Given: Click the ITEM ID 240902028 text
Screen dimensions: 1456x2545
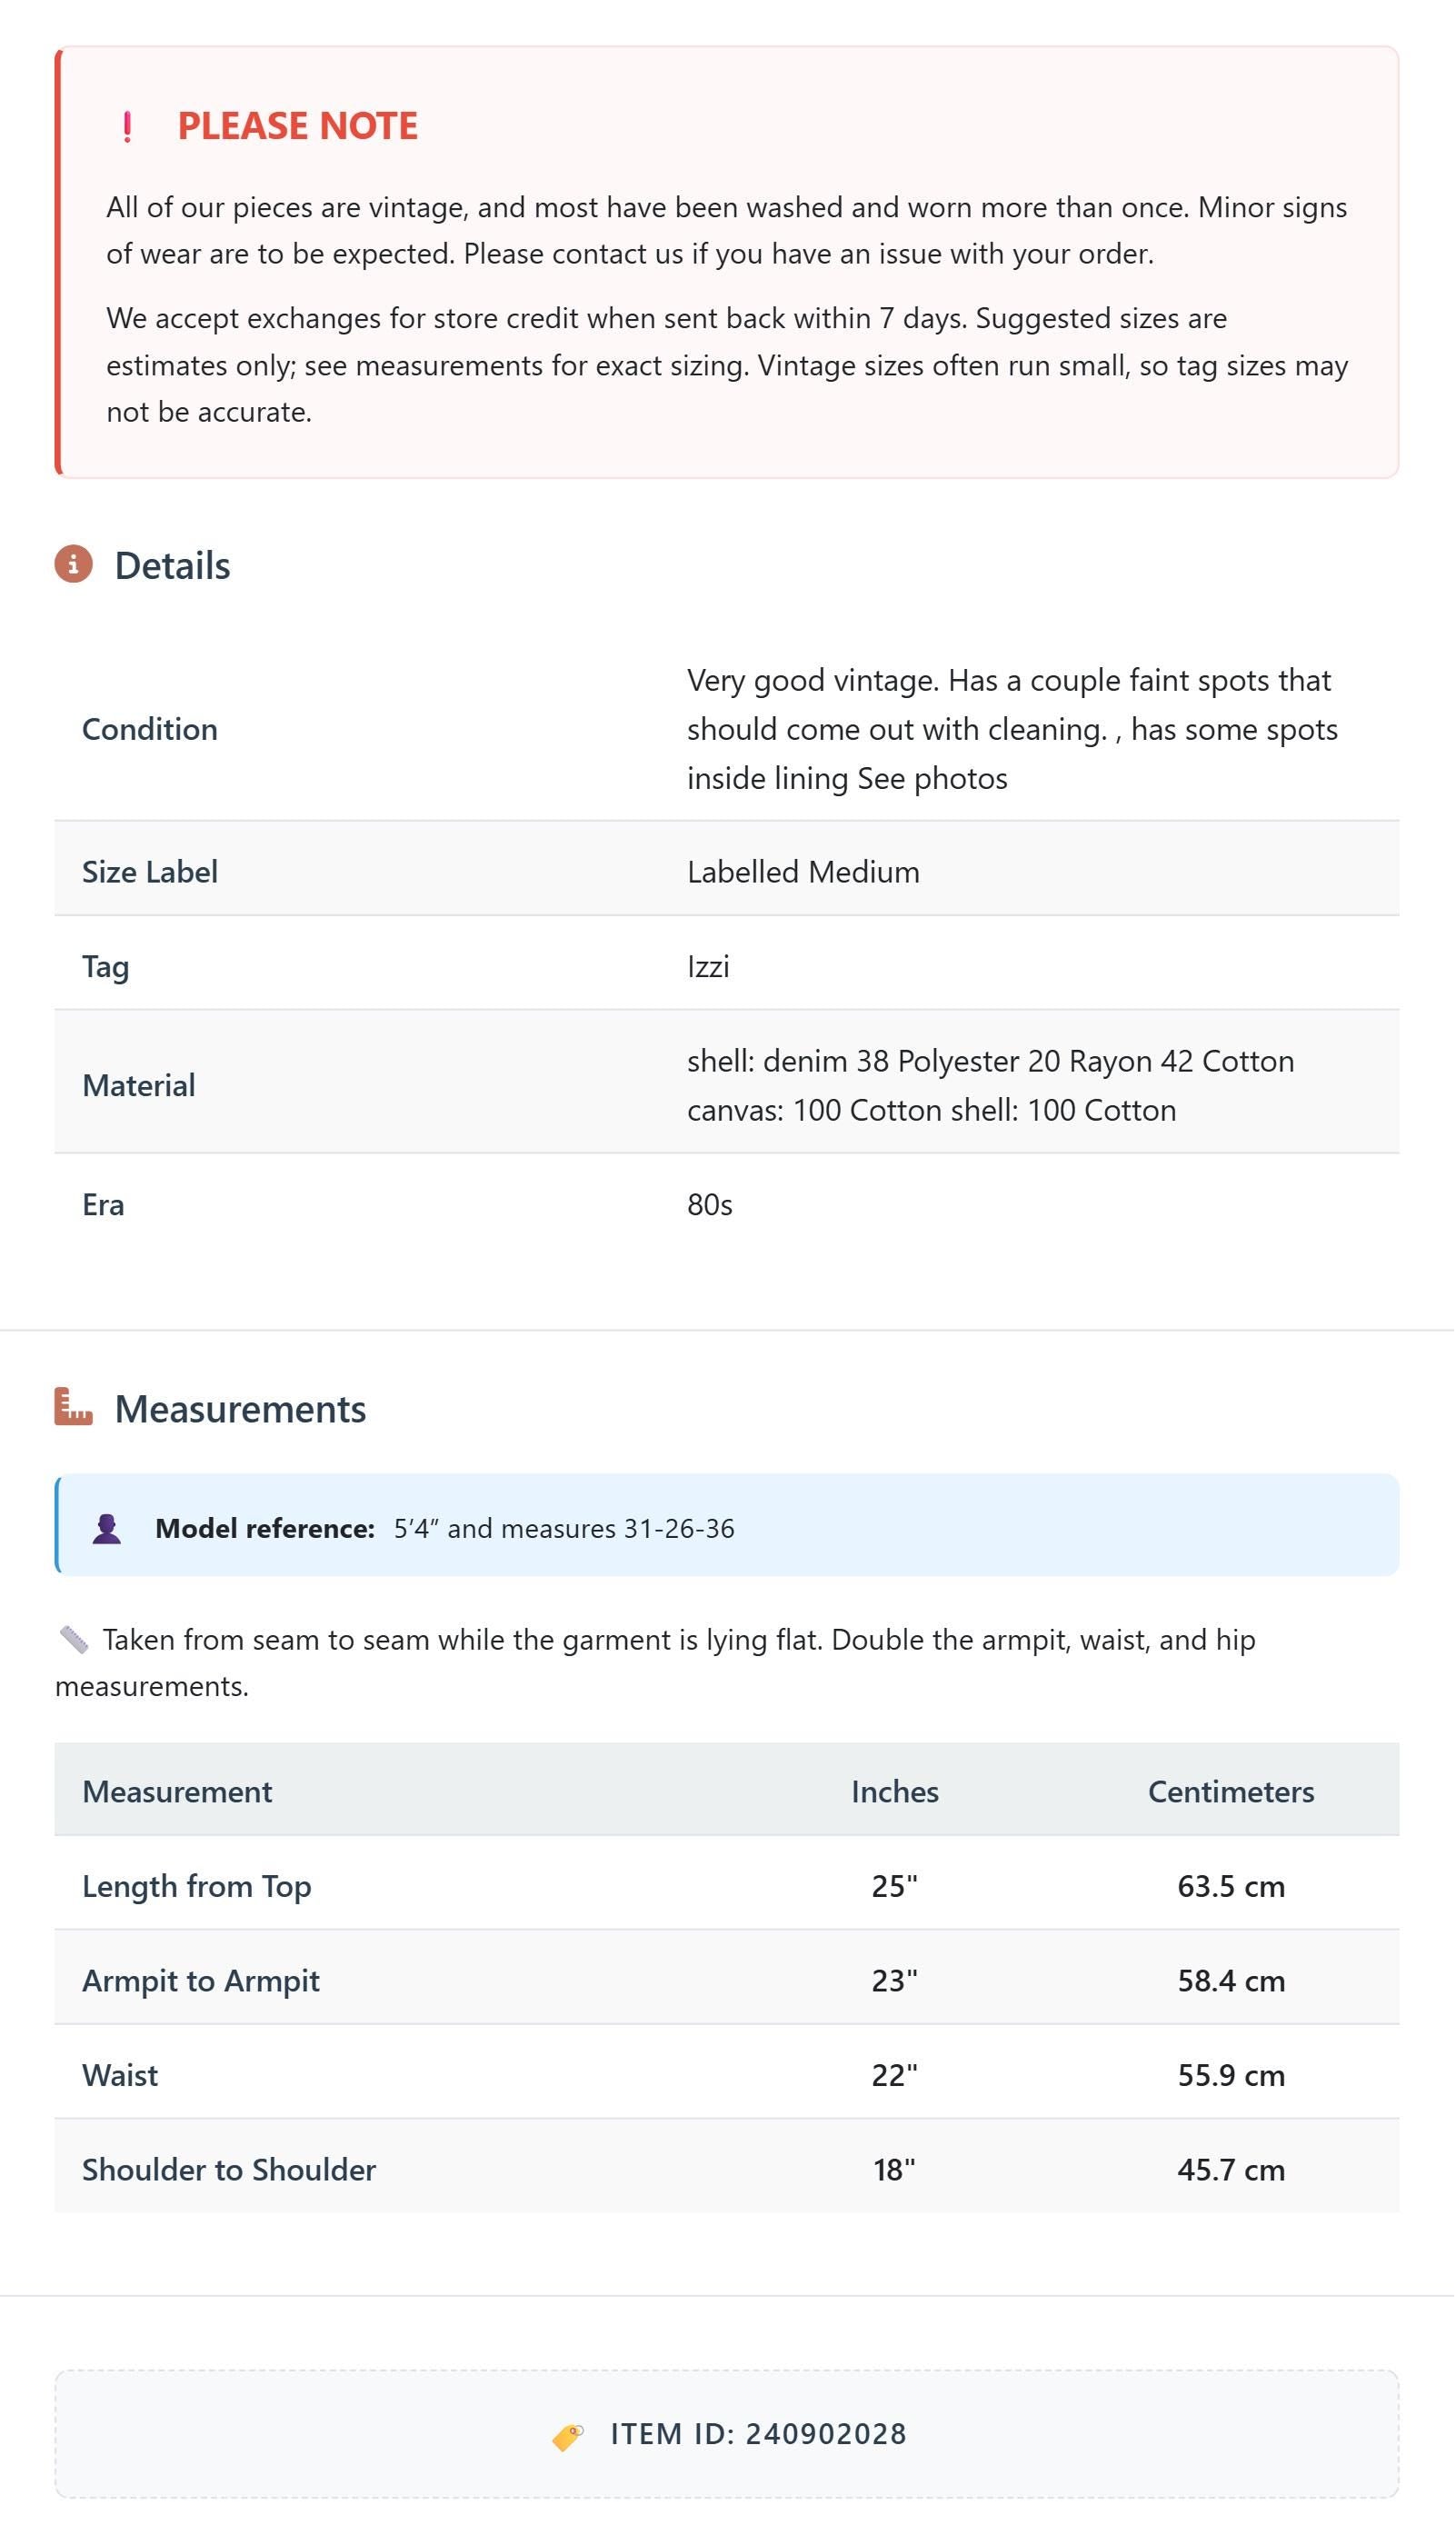Looking at the screenshot, I should coord(759,2435).
